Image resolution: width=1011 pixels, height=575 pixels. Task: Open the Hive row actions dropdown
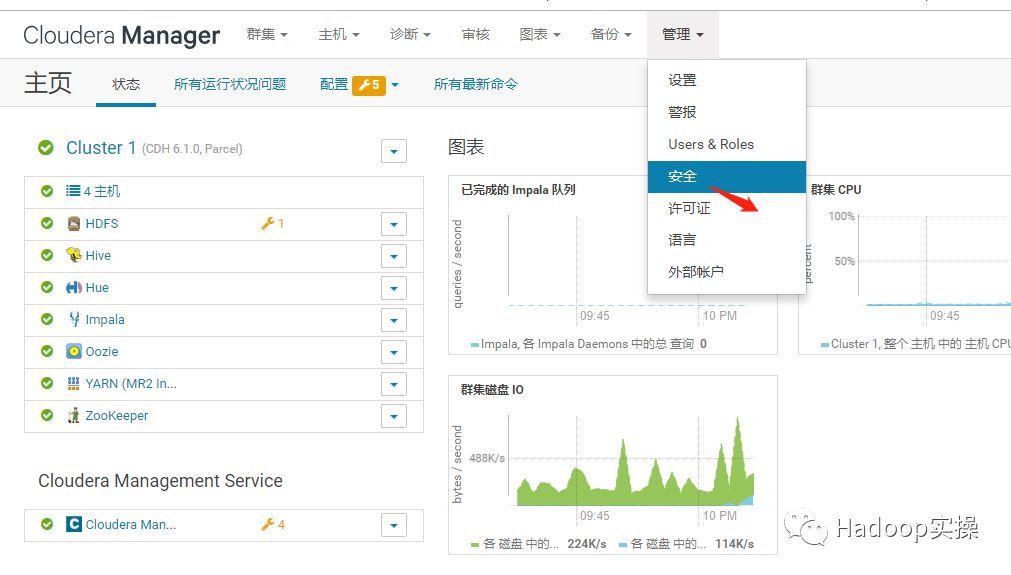point(394,256)
